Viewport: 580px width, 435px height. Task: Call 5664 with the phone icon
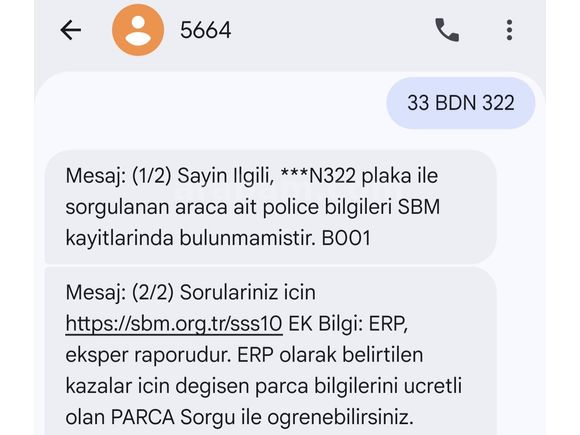click(x=447, y=30)
